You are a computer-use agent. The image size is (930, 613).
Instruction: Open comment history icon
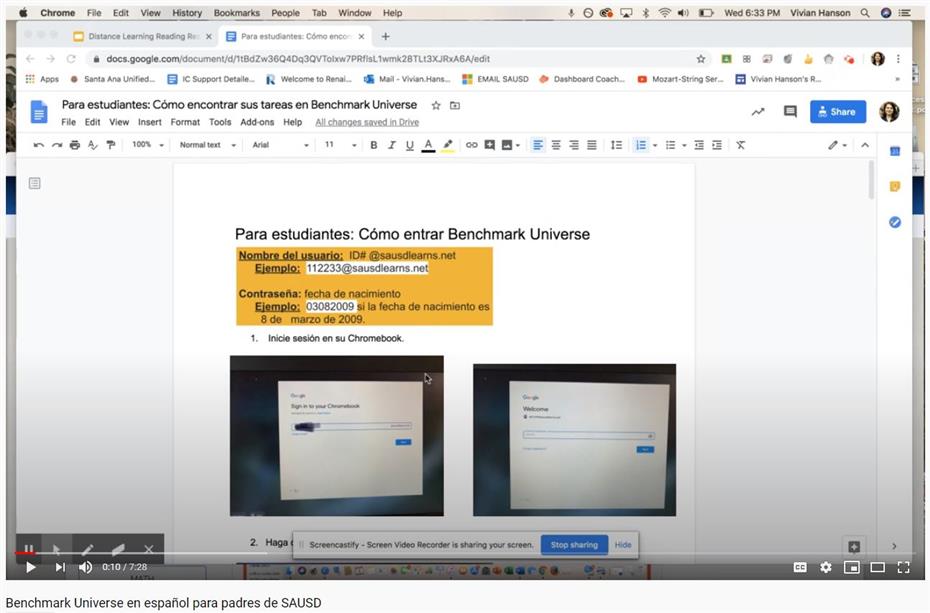(790, 111)
